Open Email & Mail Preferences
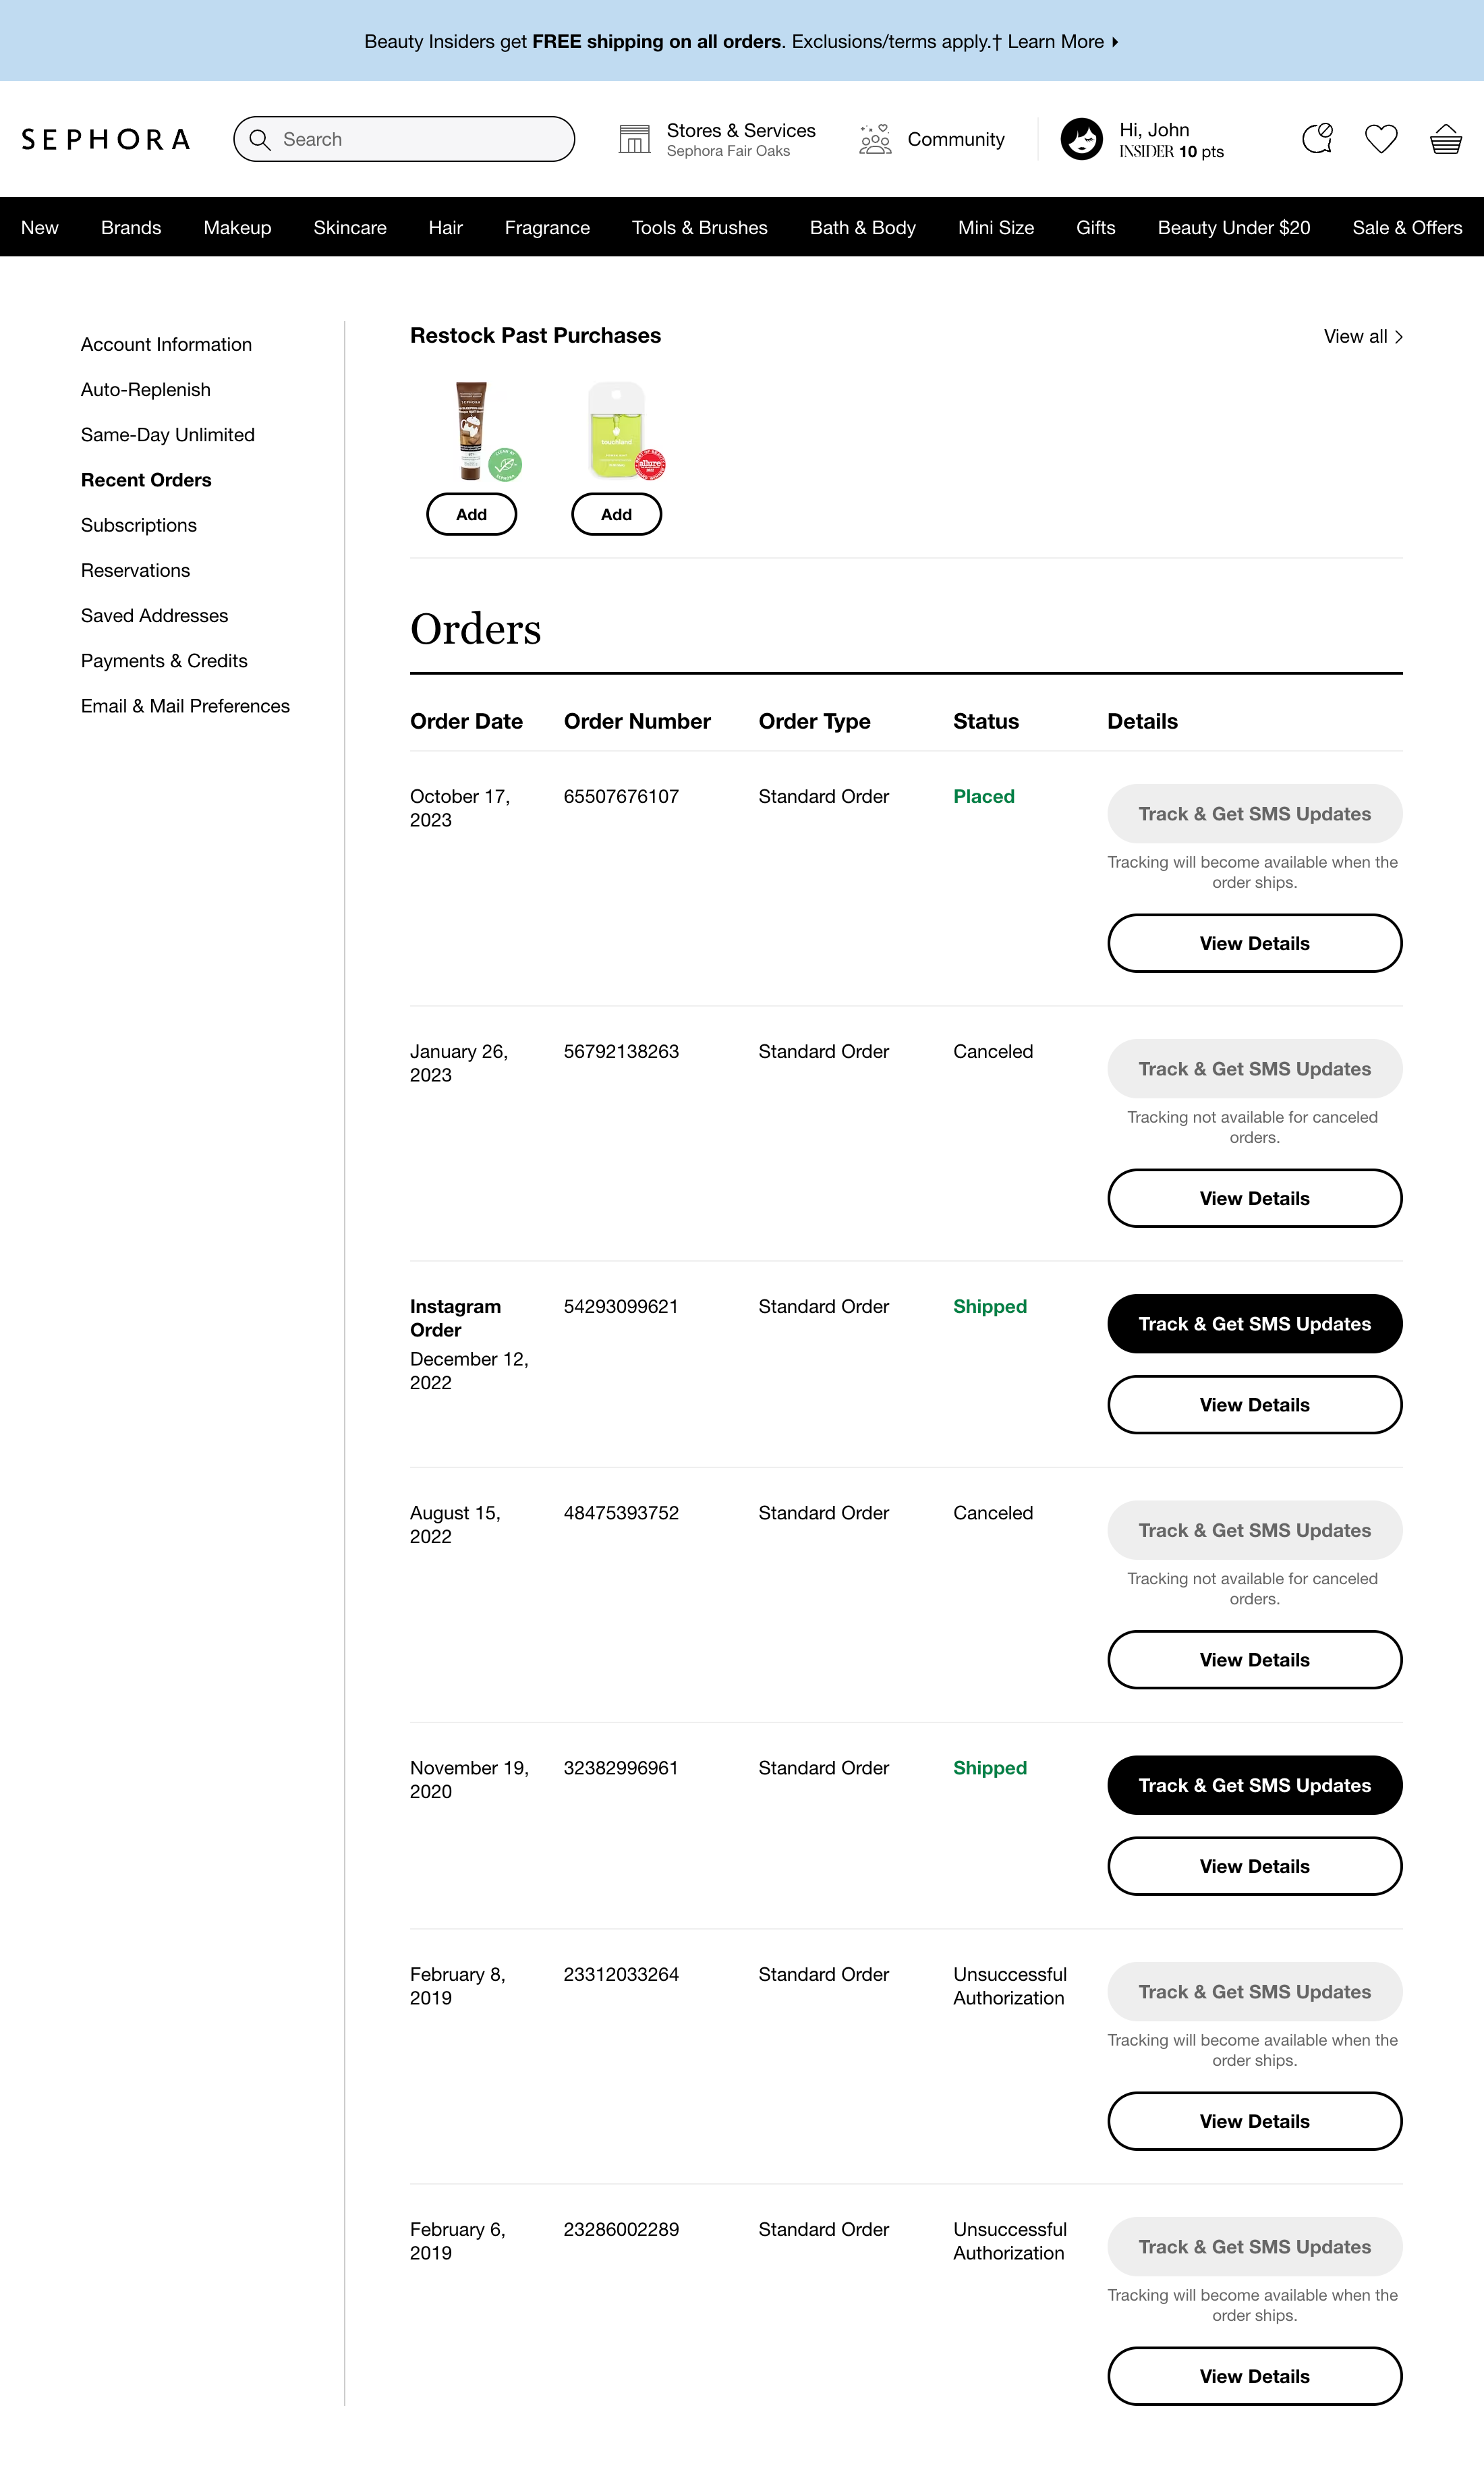 (x=186, y=706)
